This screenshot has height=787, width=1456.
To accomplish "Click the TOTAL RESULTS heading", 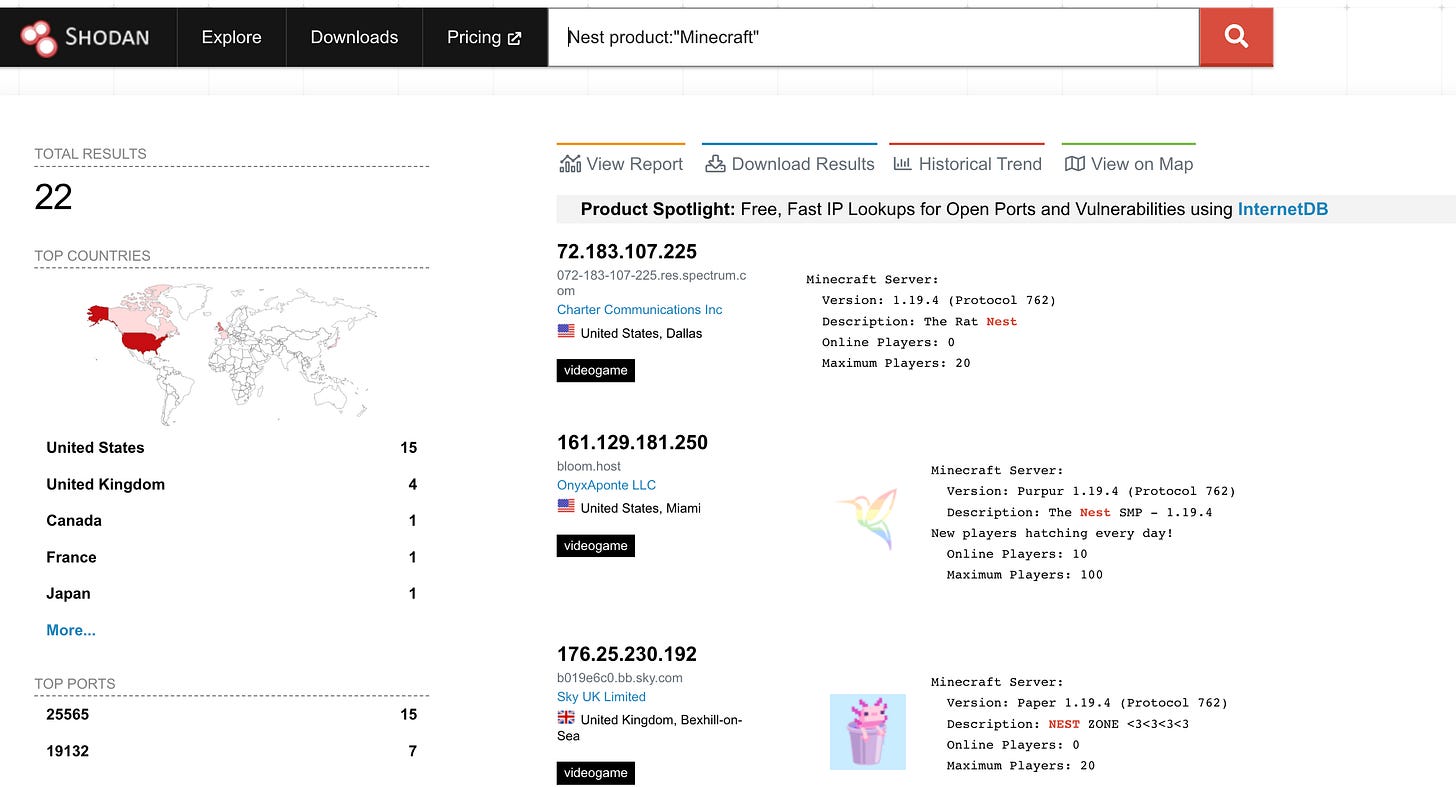I will 90,154.
